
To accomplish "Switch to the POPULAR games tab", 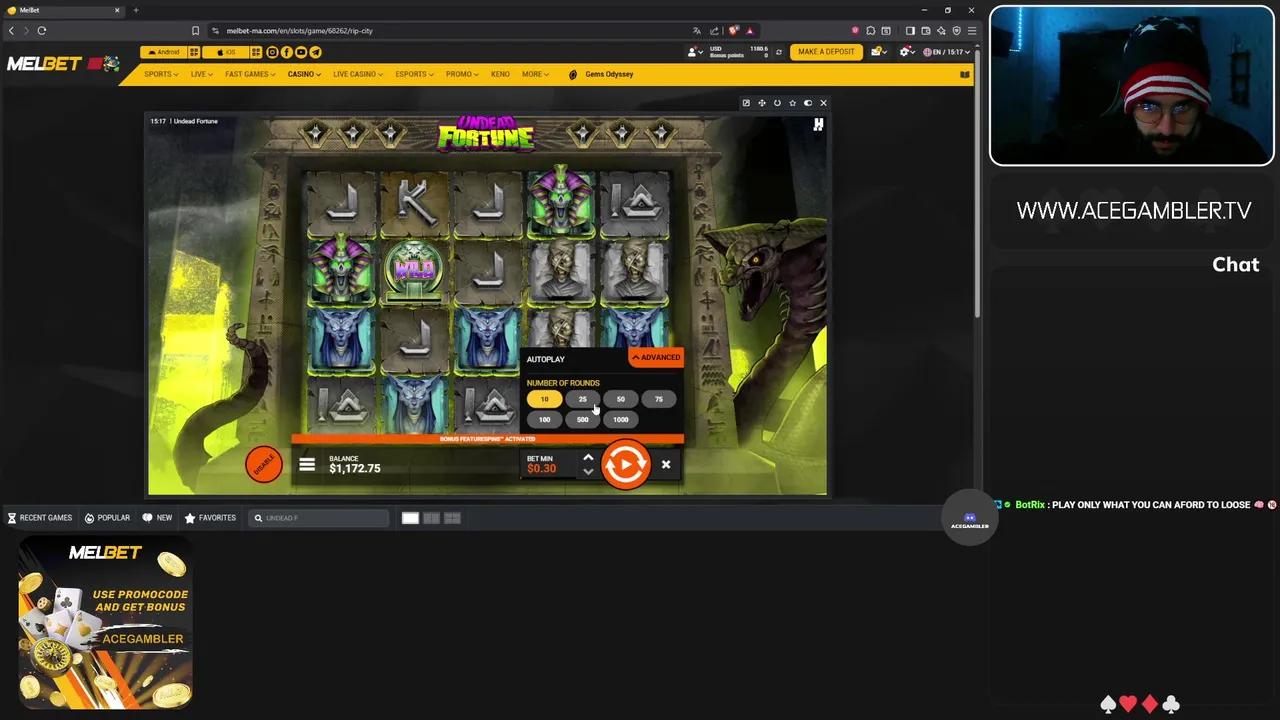I will click(107, 517).
